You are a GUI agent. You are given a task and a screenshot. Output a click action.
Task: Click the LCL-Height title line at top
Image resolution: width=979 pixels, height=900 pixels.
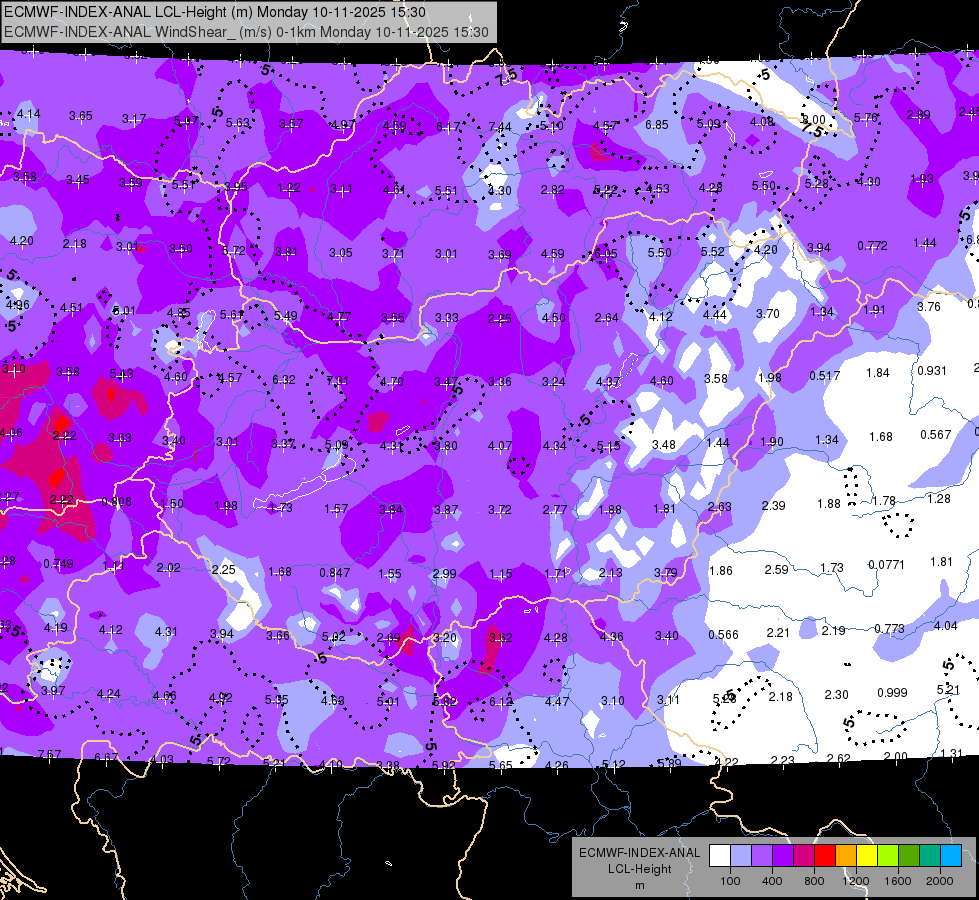click(215, 12)
